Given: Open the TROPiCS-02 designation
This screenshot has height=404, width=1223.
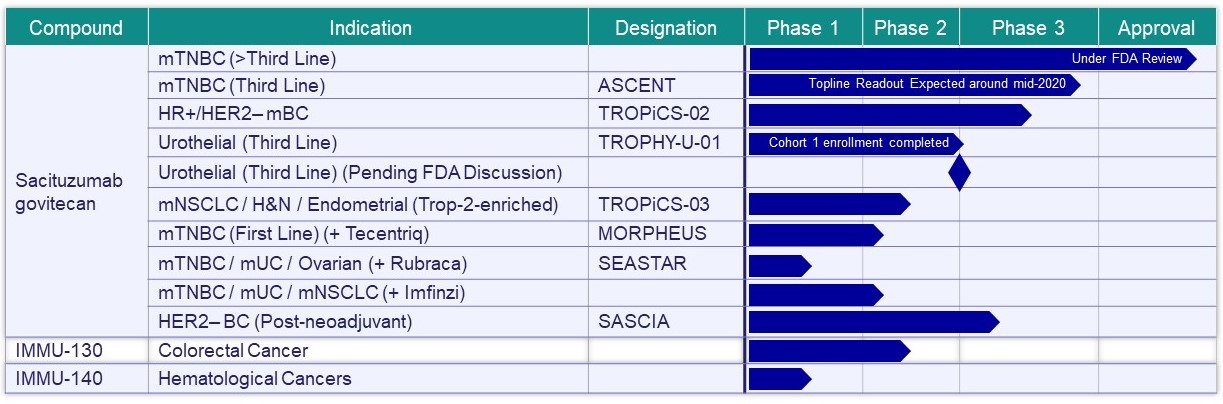Looking at the screenshot, I should pos(654,114).
